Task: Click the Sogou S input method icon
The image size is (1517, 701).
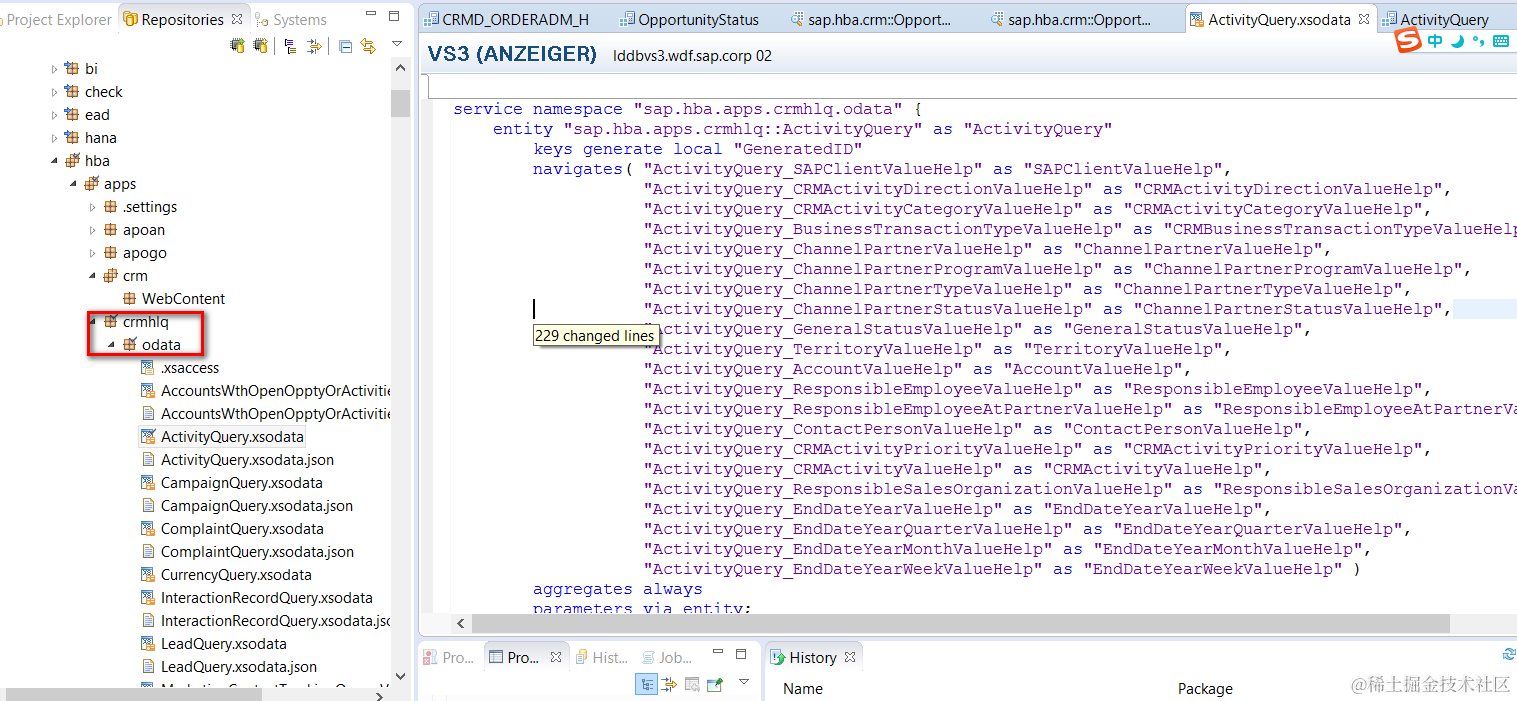Action: coord(1410,41)
